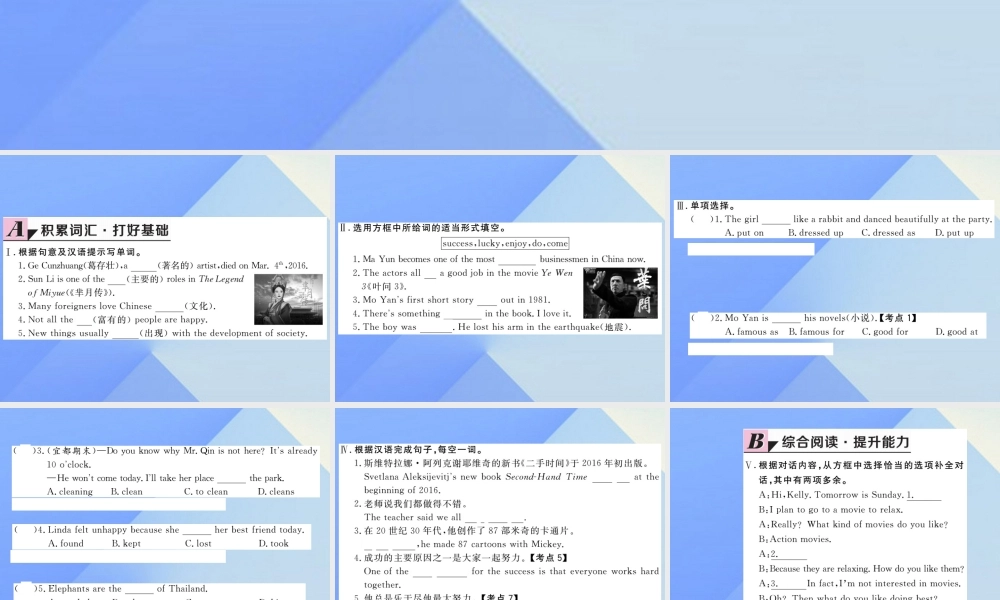Choose option 'C. to clean'

coord(205,492)
